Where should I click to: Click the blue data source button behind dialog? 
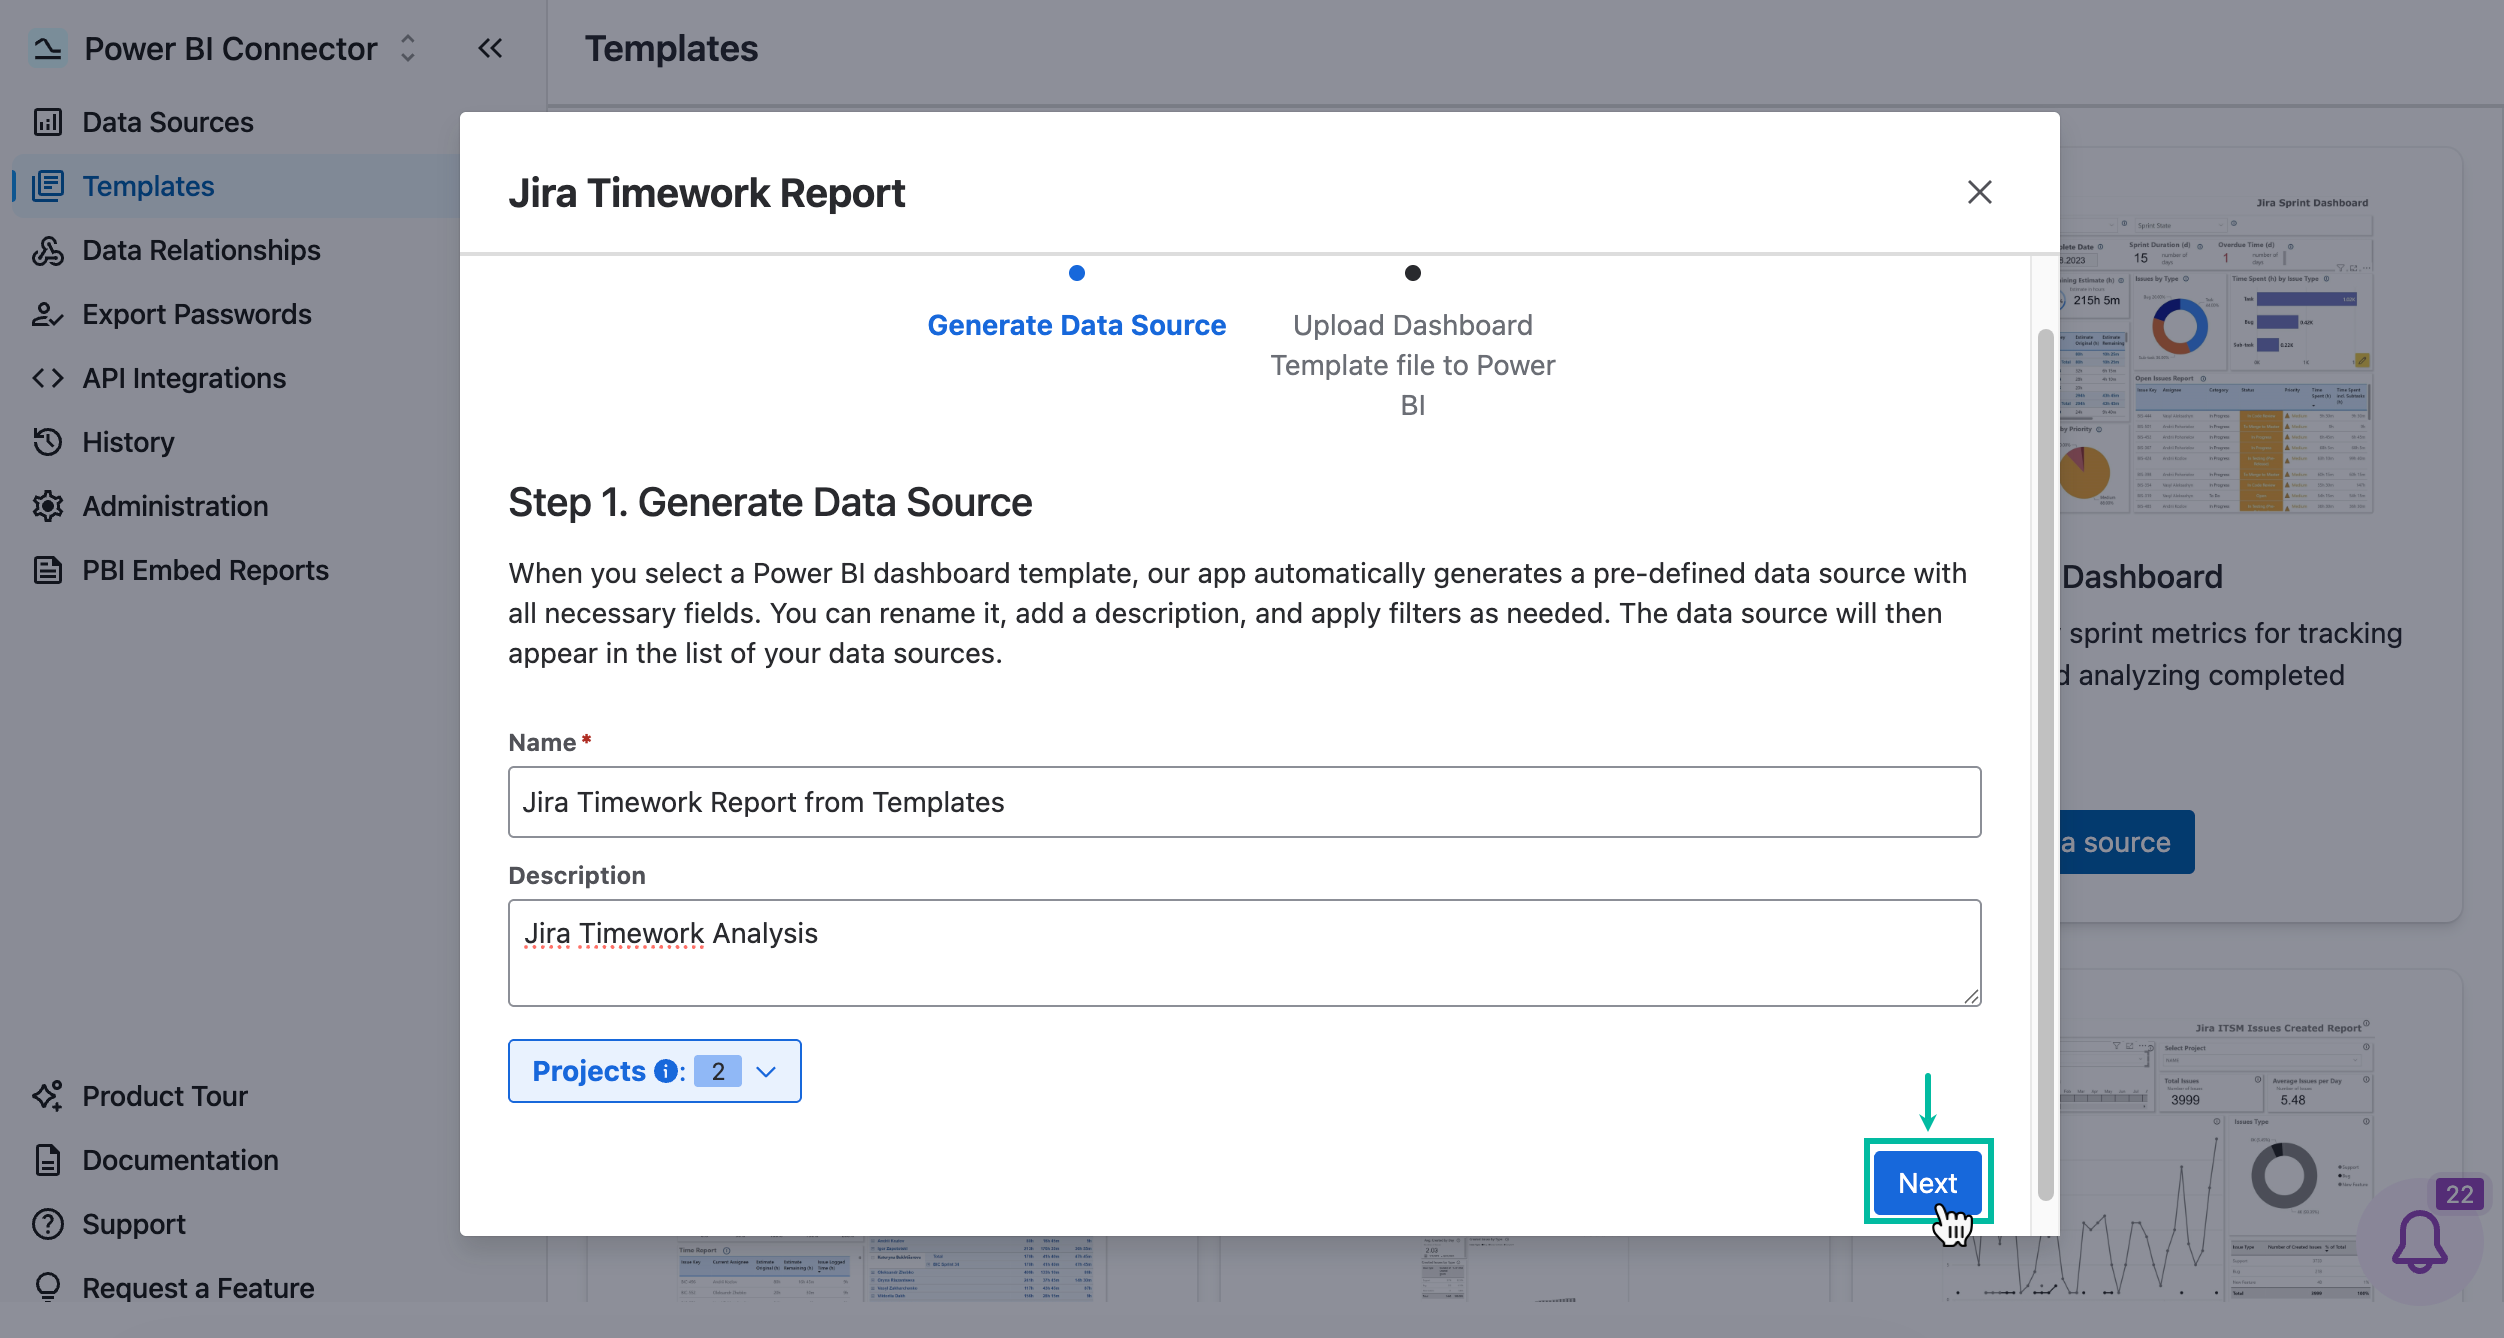(2127, 842)
